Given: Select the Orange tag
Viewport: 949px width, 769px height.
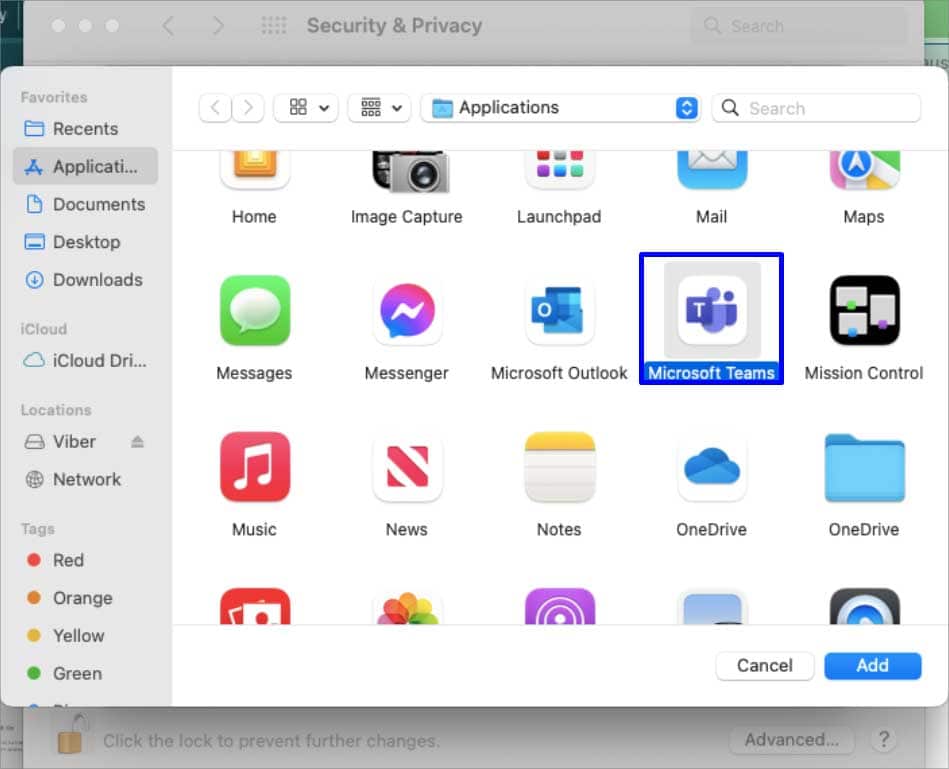Looking at the screenshot, I should (x=85, y=598).
